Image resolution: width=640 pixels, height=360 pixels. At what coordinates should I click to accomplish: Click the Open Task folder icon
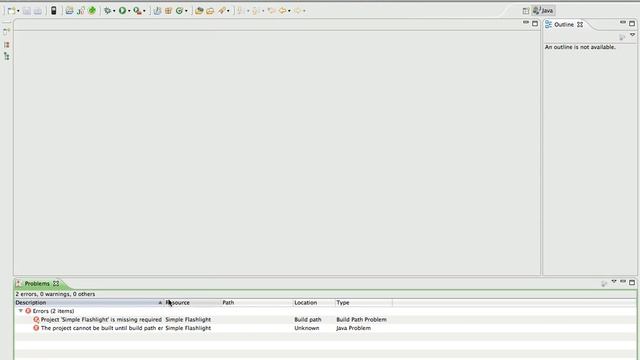click(x=210, y=11)
